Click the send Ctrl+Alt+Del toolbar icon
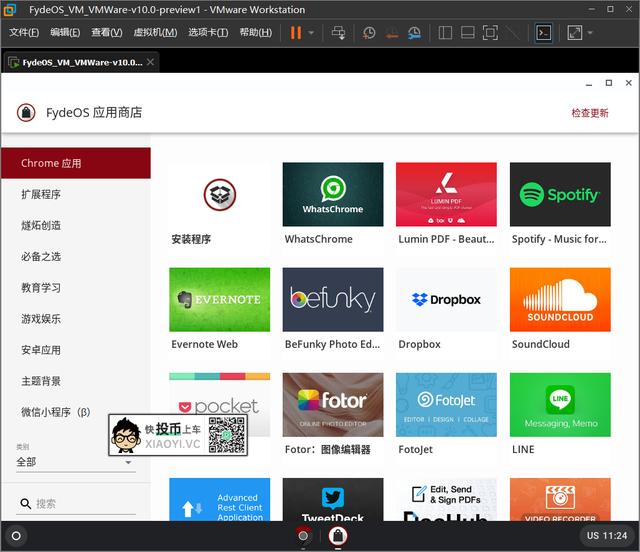Image resolution: width=640 pixels, height=552 pixels. point(338,33)
